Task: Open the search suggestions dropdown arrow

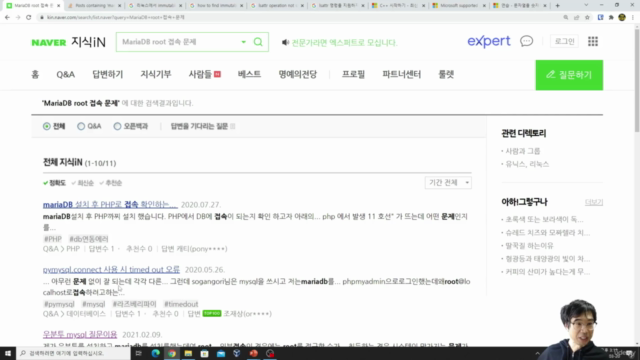Action: coord(243,42)
